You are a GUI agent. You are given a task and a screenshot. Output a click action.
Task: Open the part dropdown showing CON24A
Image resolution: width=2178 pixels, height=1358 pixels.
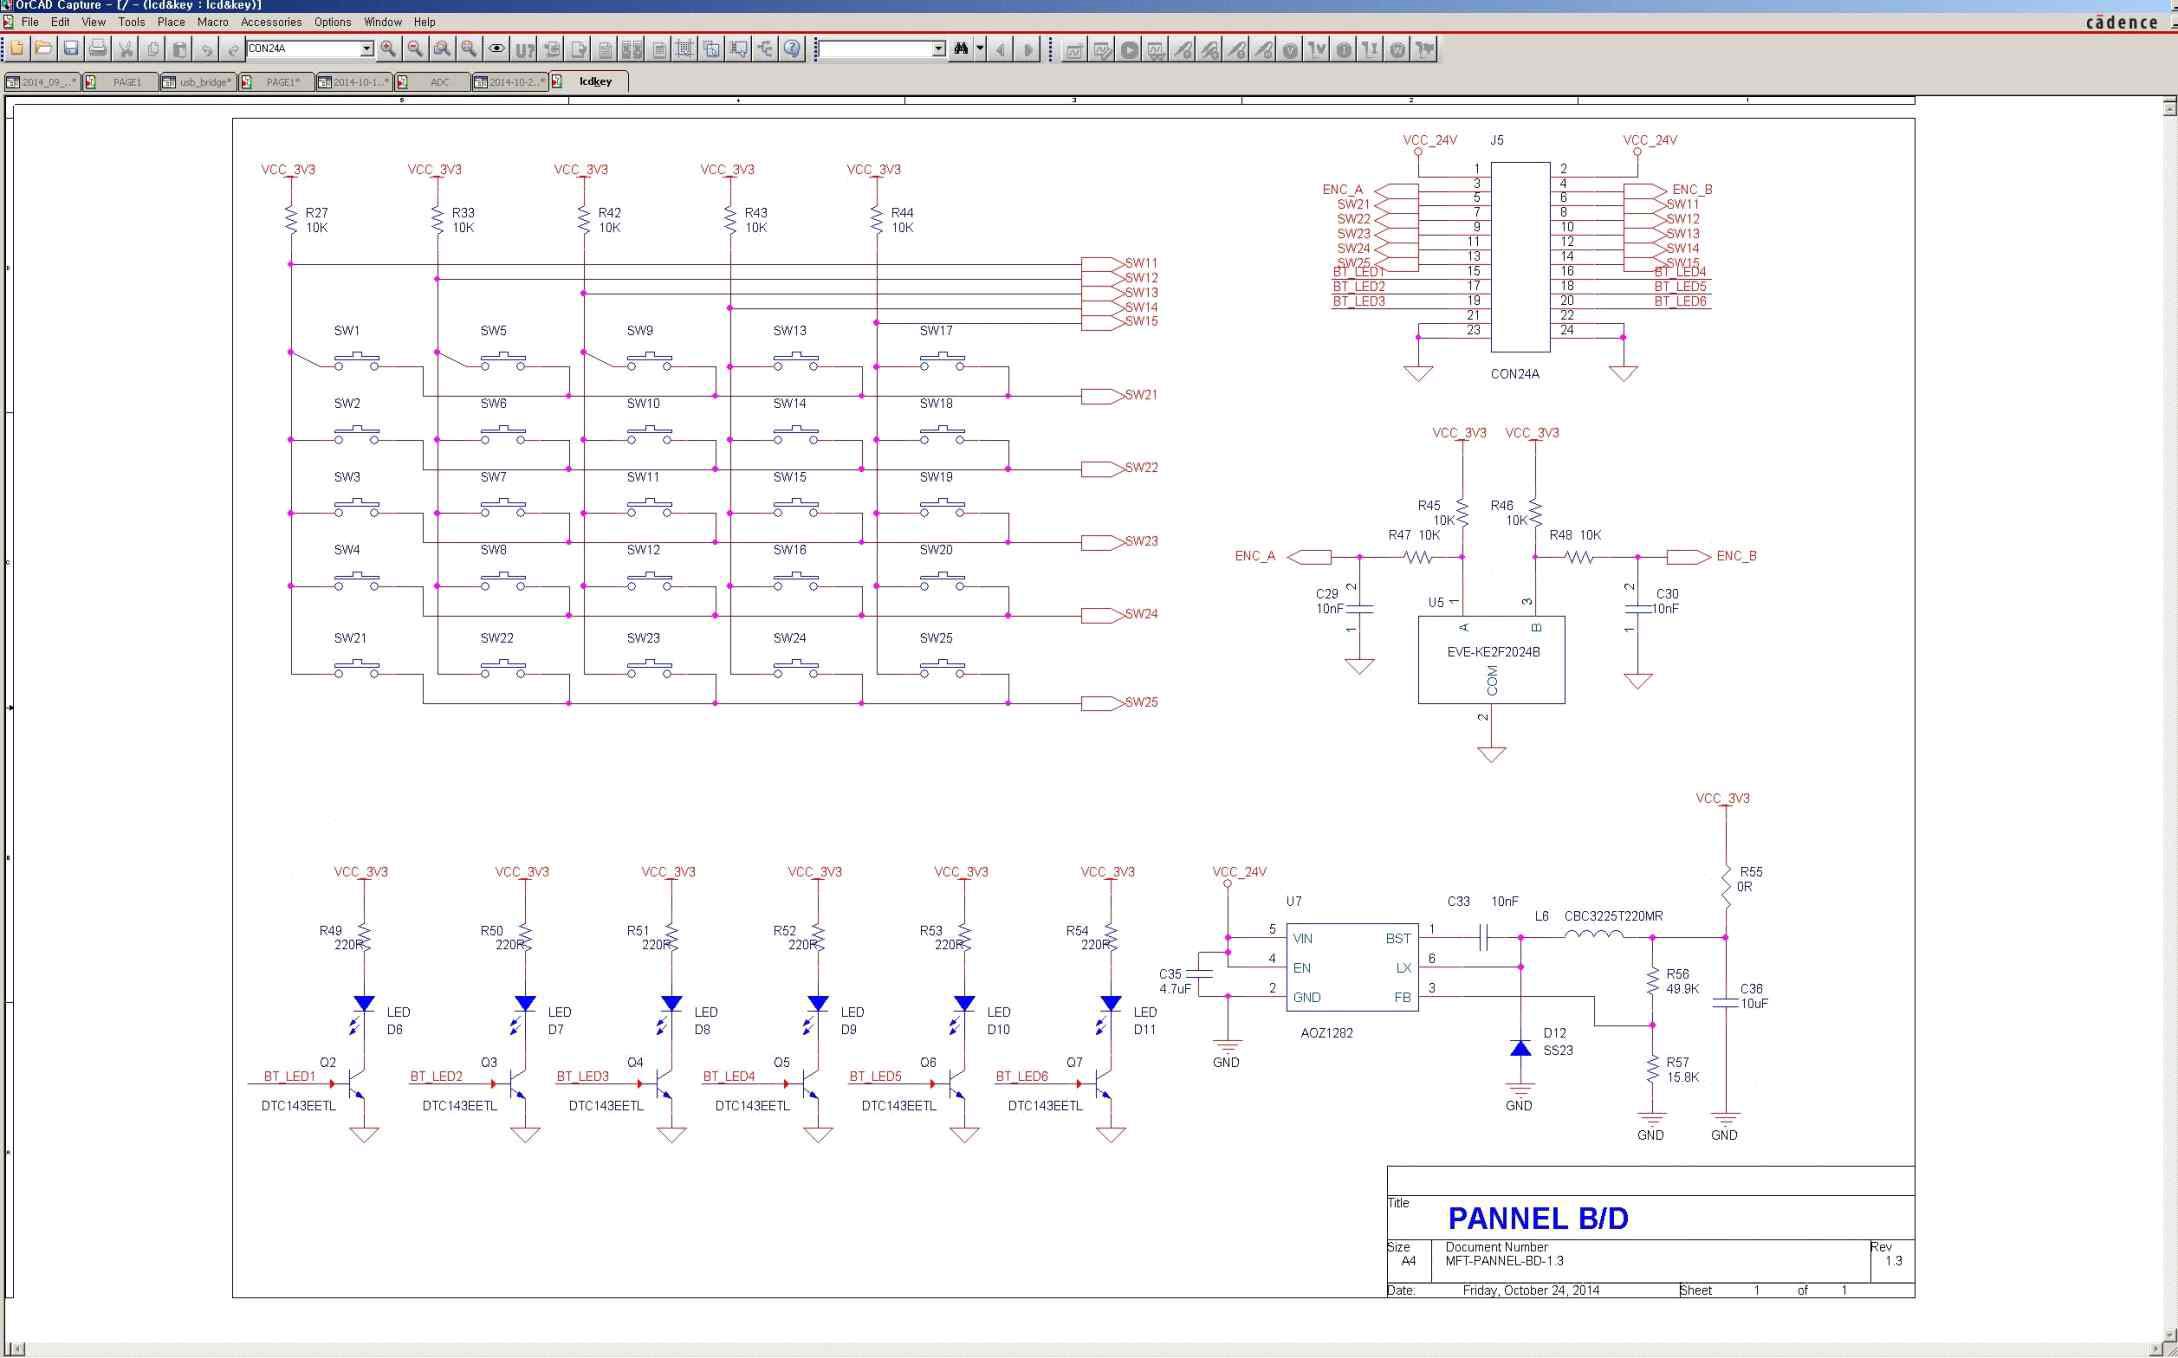click(366, 48)
